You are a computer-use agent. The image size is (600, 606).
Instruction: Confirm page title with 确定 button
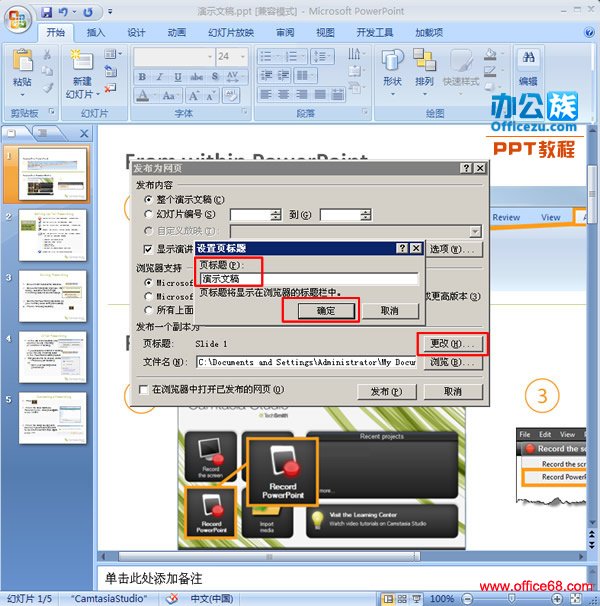coord(326,311)
